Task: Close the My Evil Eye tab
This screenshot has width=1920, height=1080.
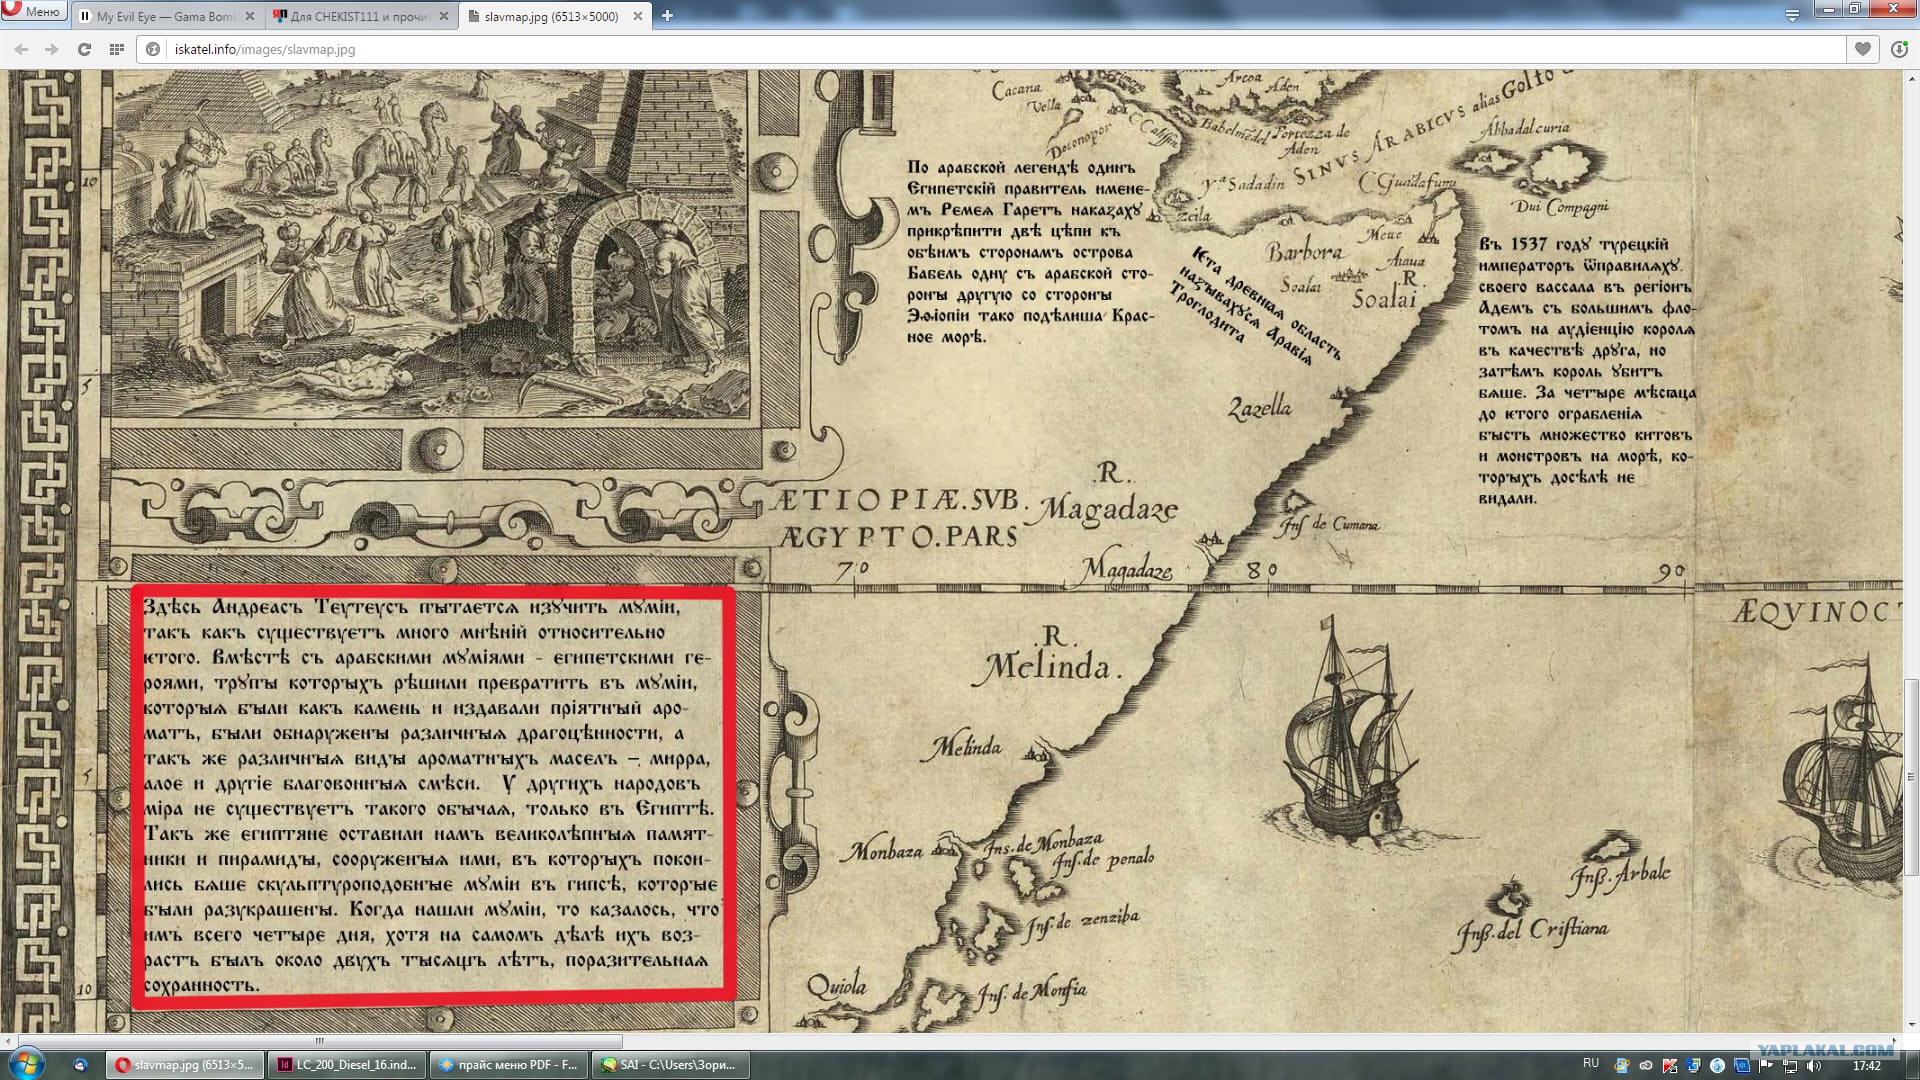Action: 250,16
